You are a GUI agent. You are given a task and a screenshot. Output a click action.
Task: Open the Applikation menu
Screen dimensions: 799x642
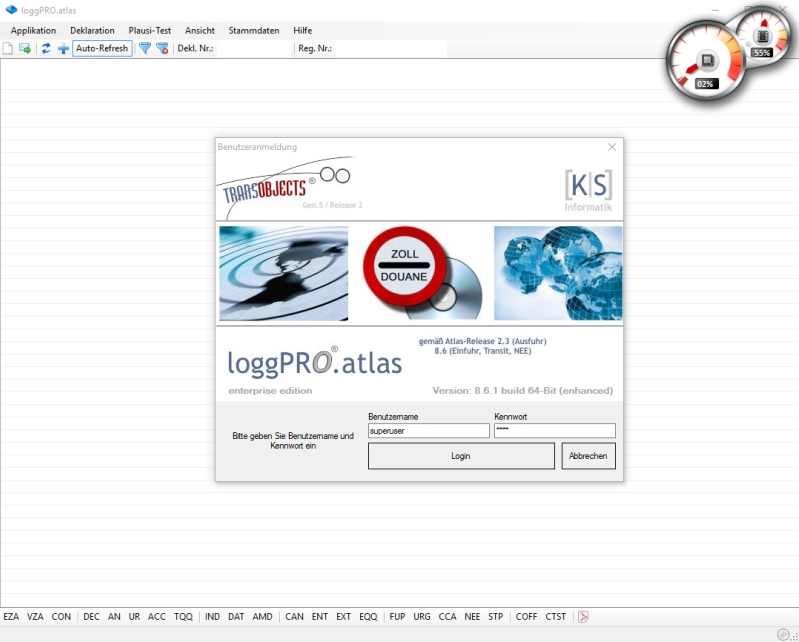pyautogui.click(x=33, y=31)
